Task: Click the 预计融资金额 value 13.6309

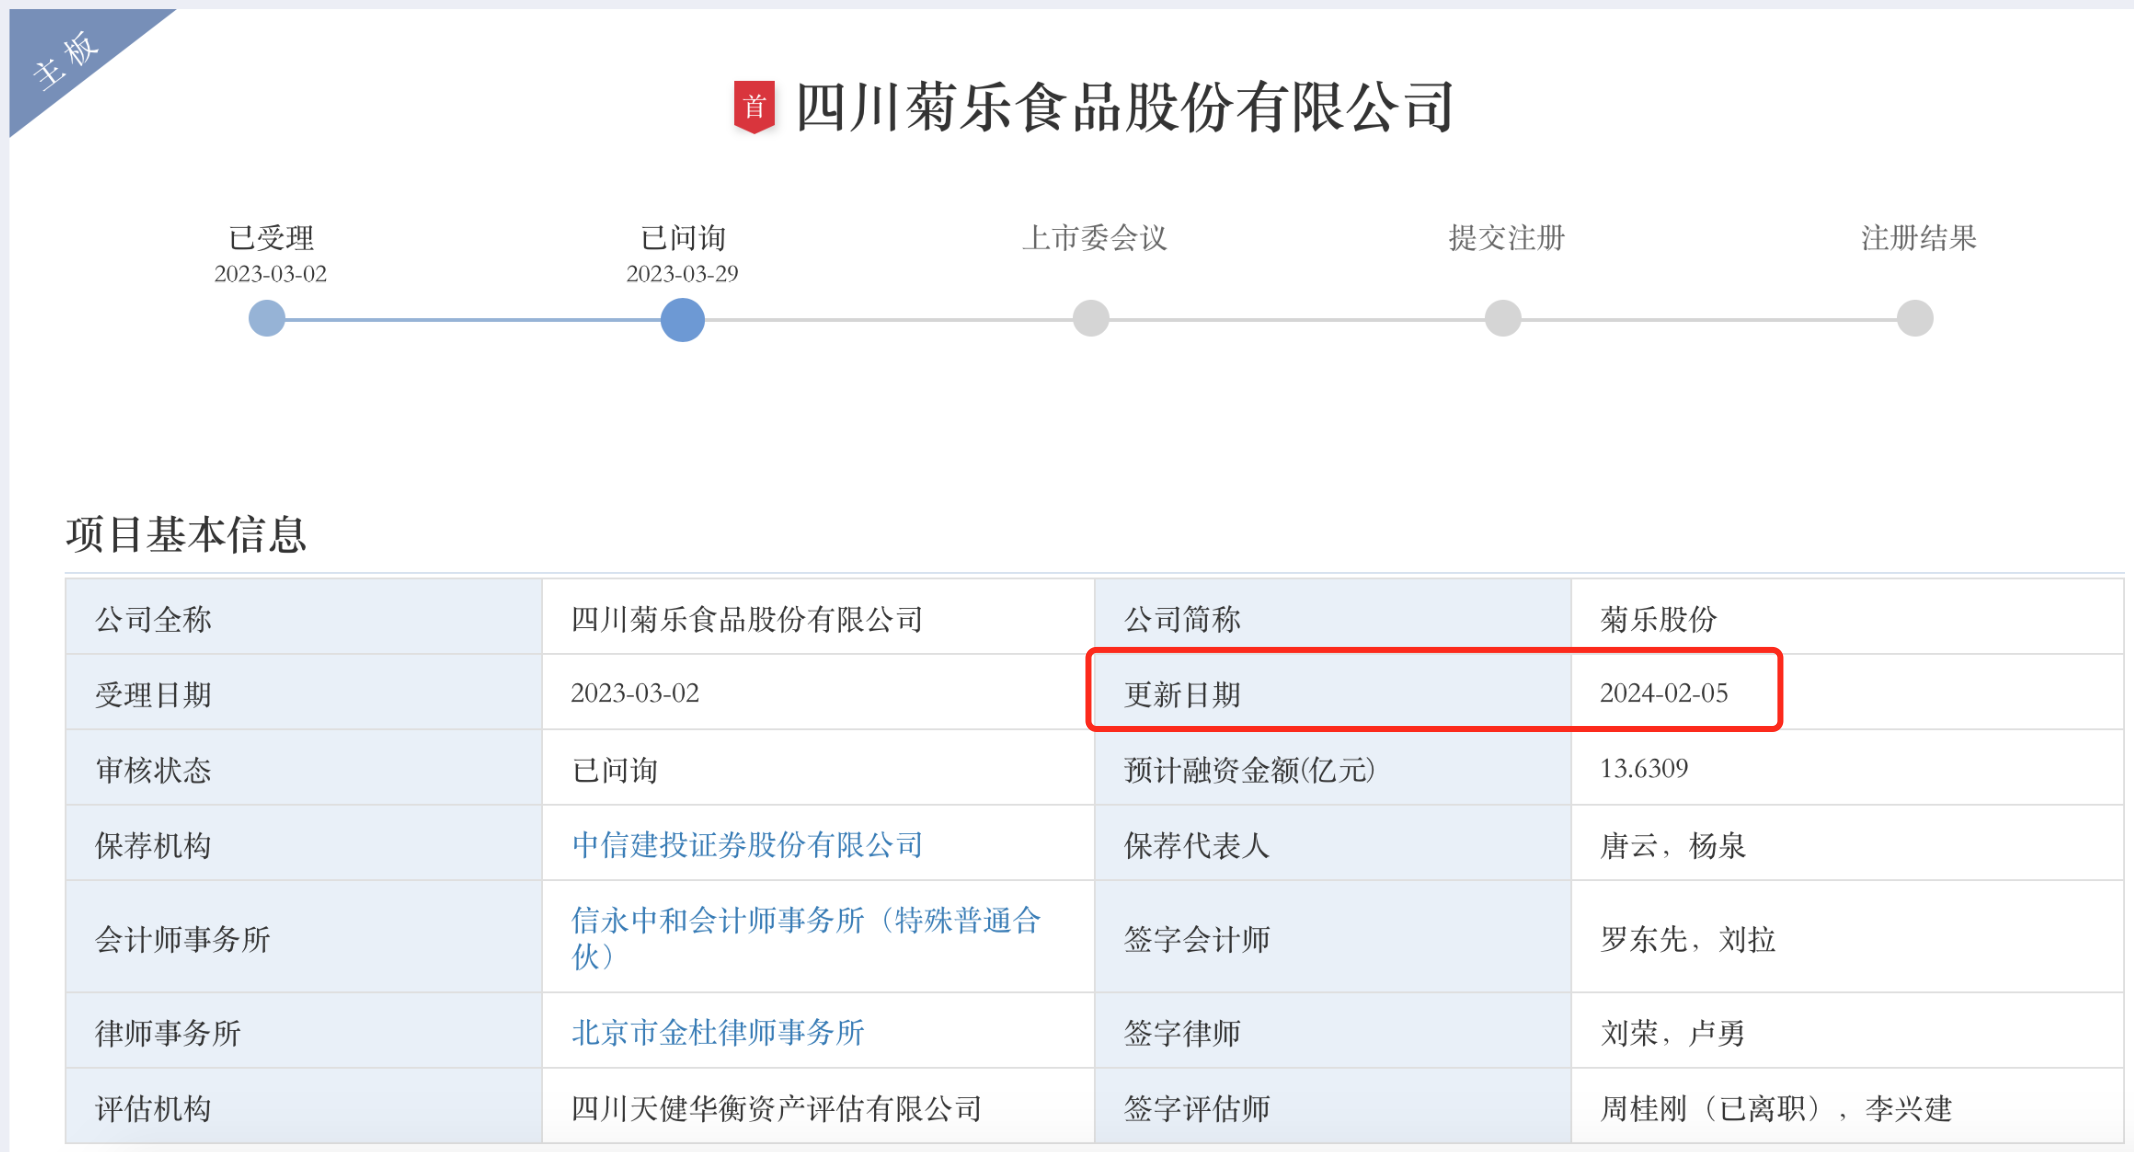Action: pyautogui.click(x=1644, y=769)
